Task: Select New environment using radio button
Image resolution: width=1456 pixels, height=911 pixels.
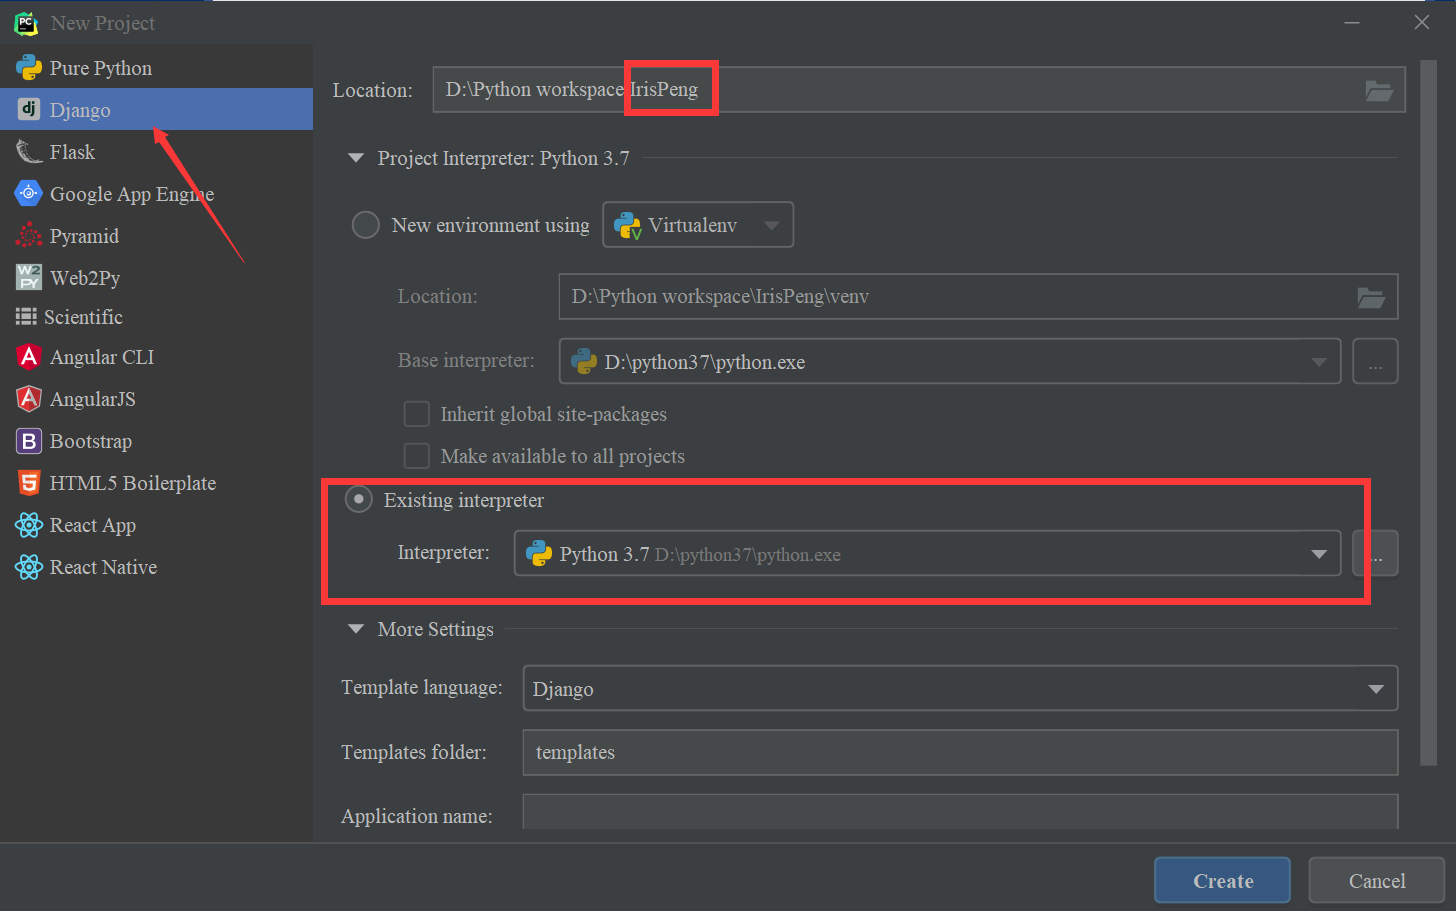Action: click(365, 225)
